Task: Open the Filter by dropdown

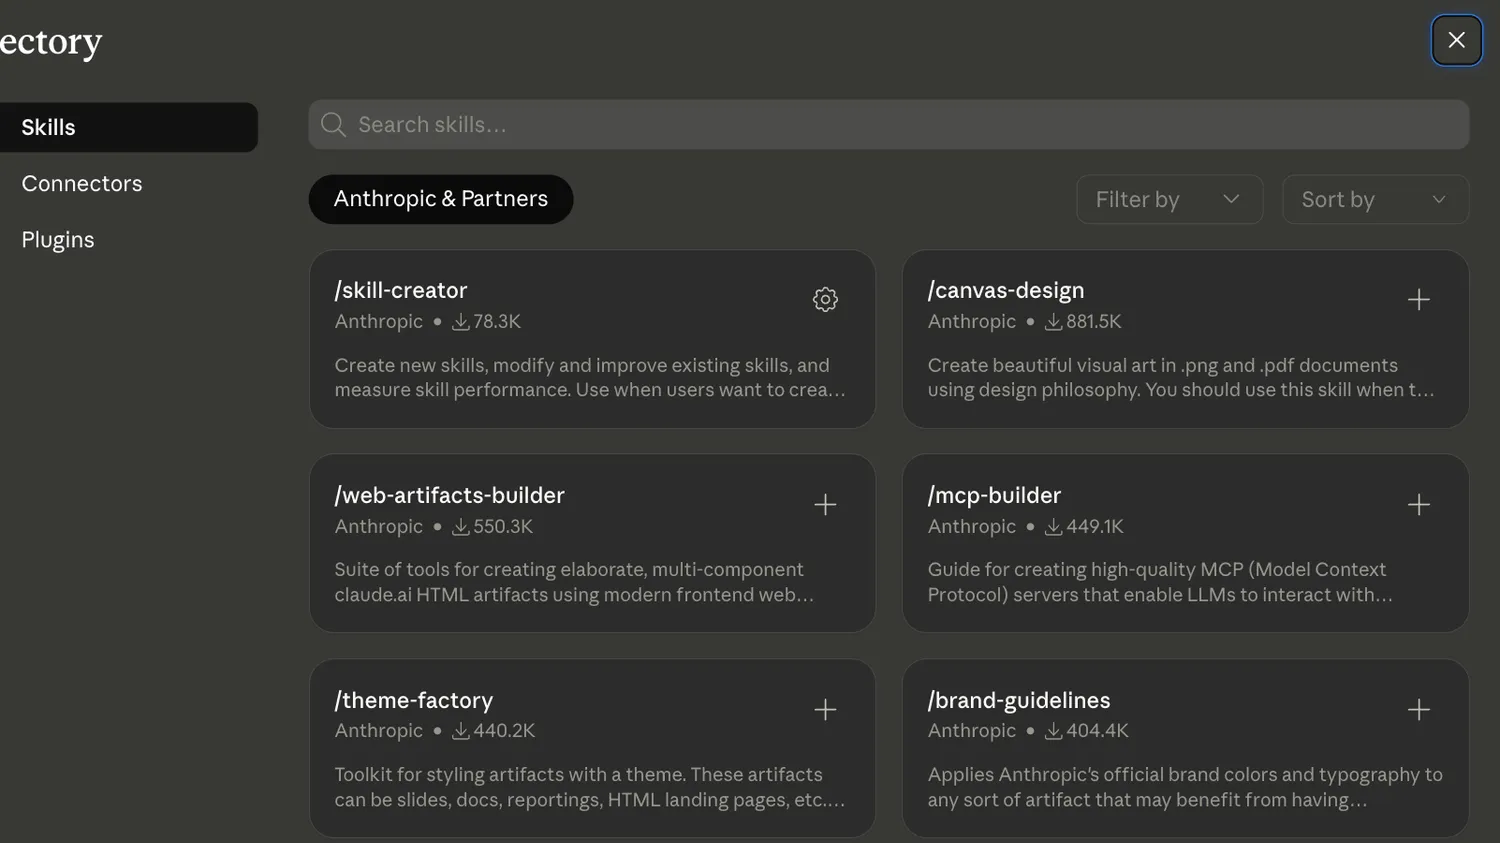Action: click(1169, 199)
